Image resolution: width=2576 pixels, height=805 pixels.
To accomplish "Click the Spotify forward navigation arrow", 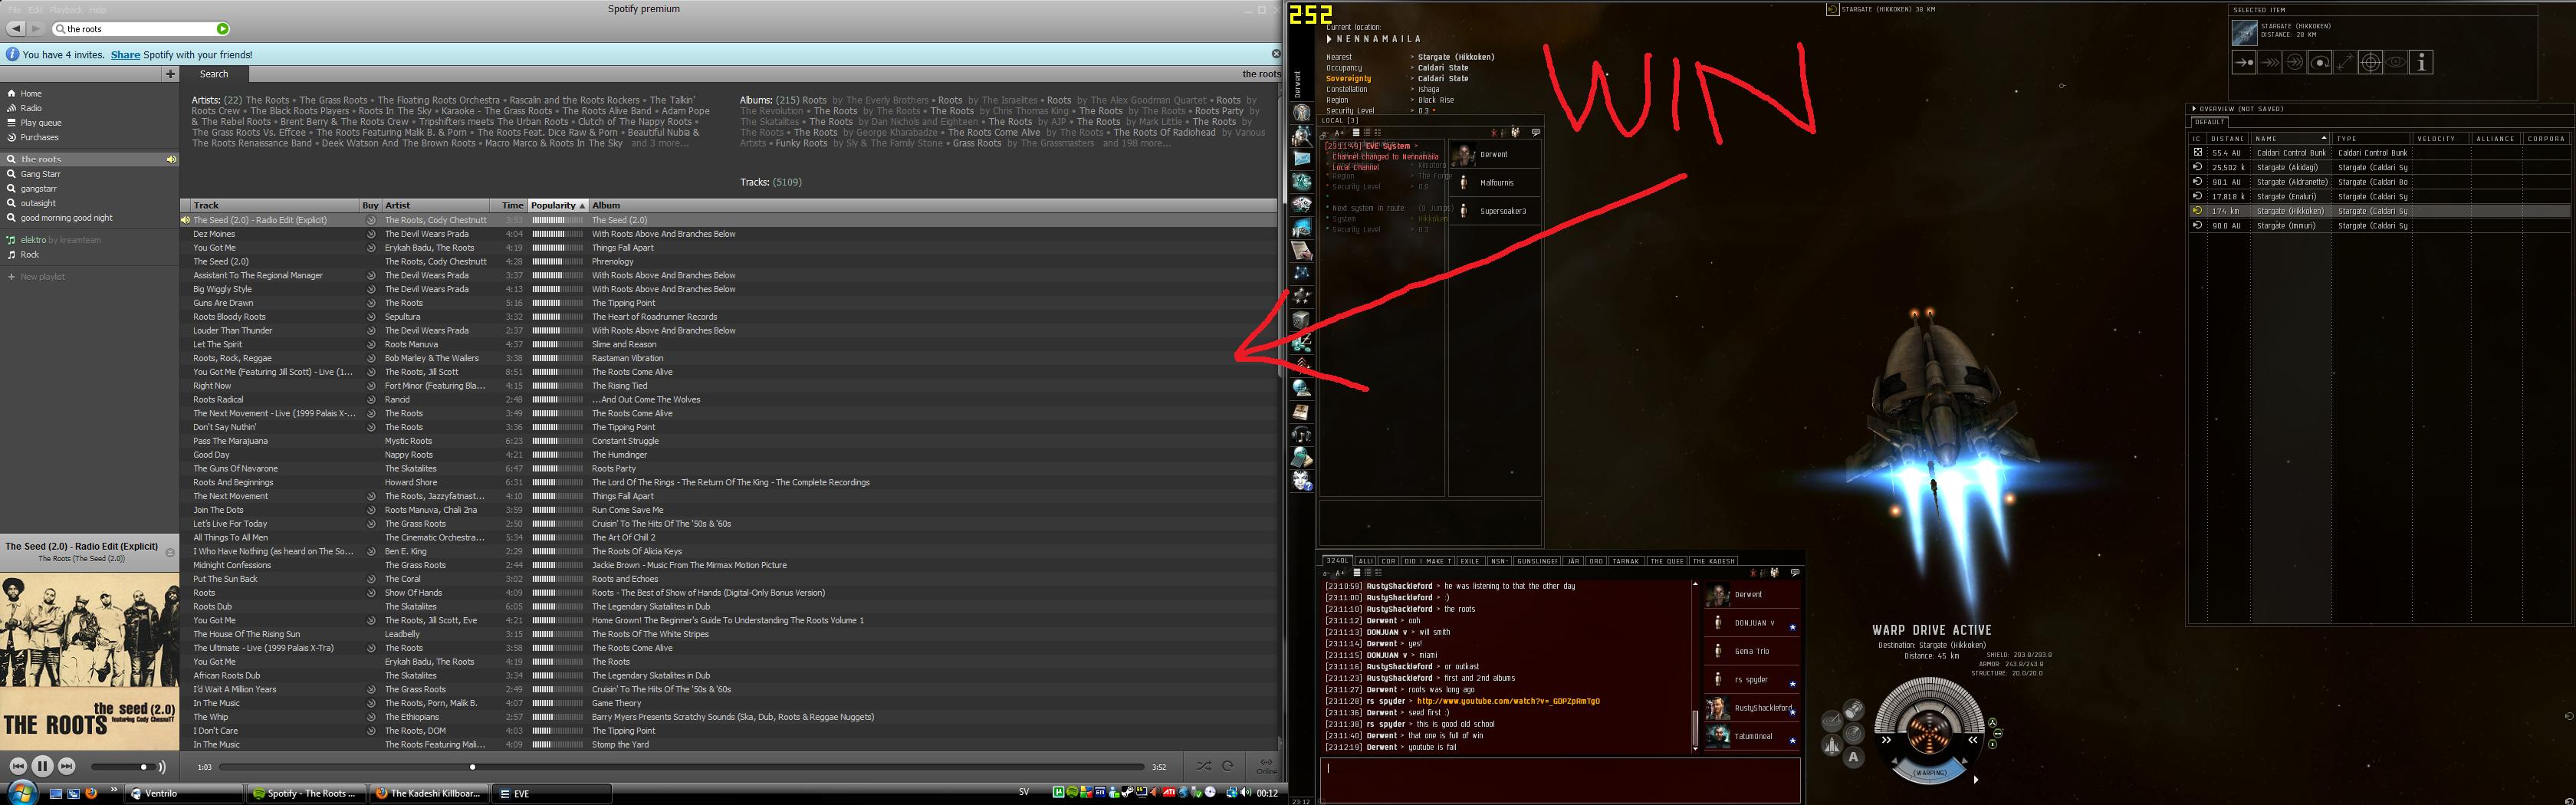I will 36,29.
